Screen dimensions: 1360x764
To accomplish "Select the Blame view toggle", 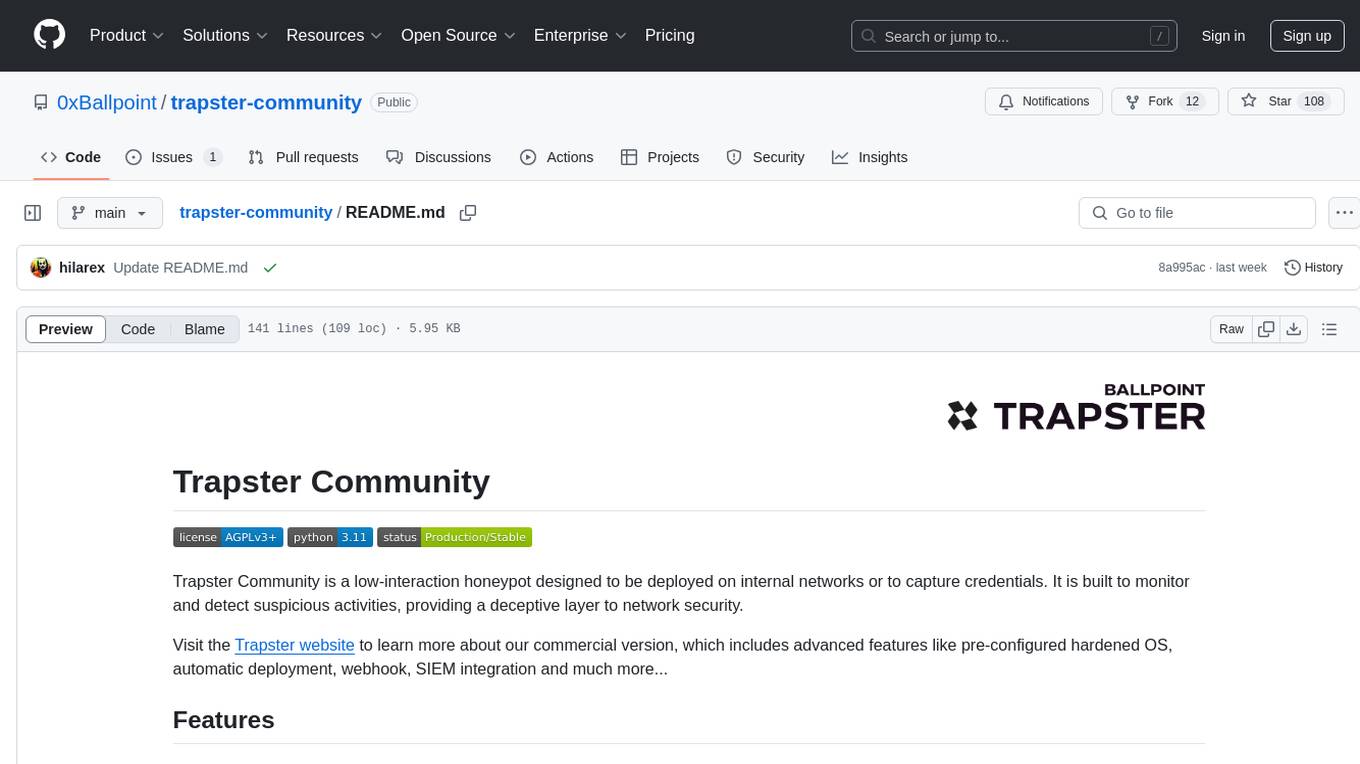I will [204, 329].
